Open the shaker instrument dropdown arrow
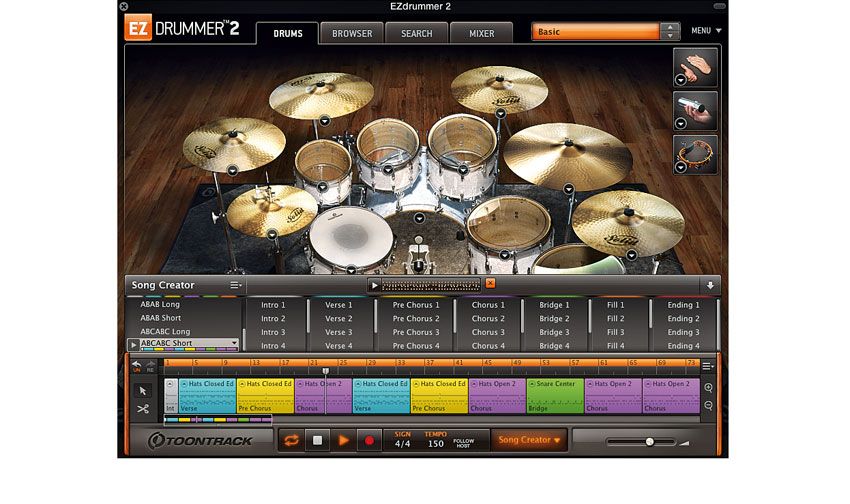Viewport: 850px width, 504px height. tap(680, 124)
